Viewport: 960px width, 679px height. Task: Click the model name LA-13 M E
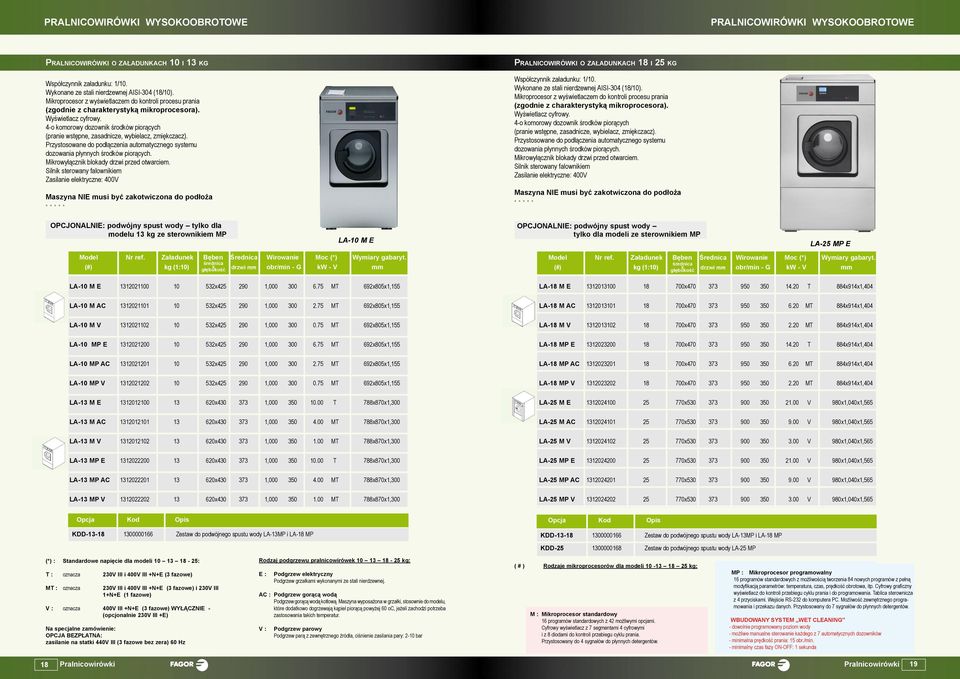[85, 402]
